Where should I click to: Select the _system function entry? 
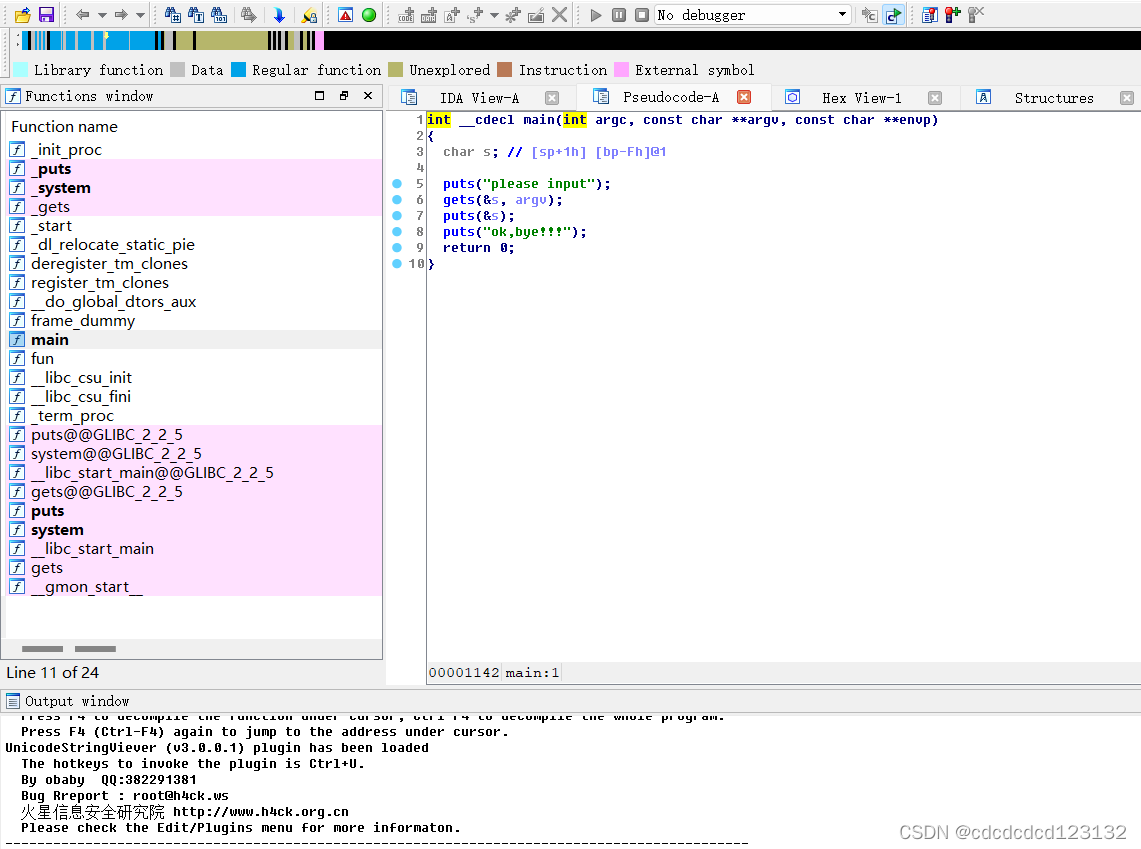194,188
